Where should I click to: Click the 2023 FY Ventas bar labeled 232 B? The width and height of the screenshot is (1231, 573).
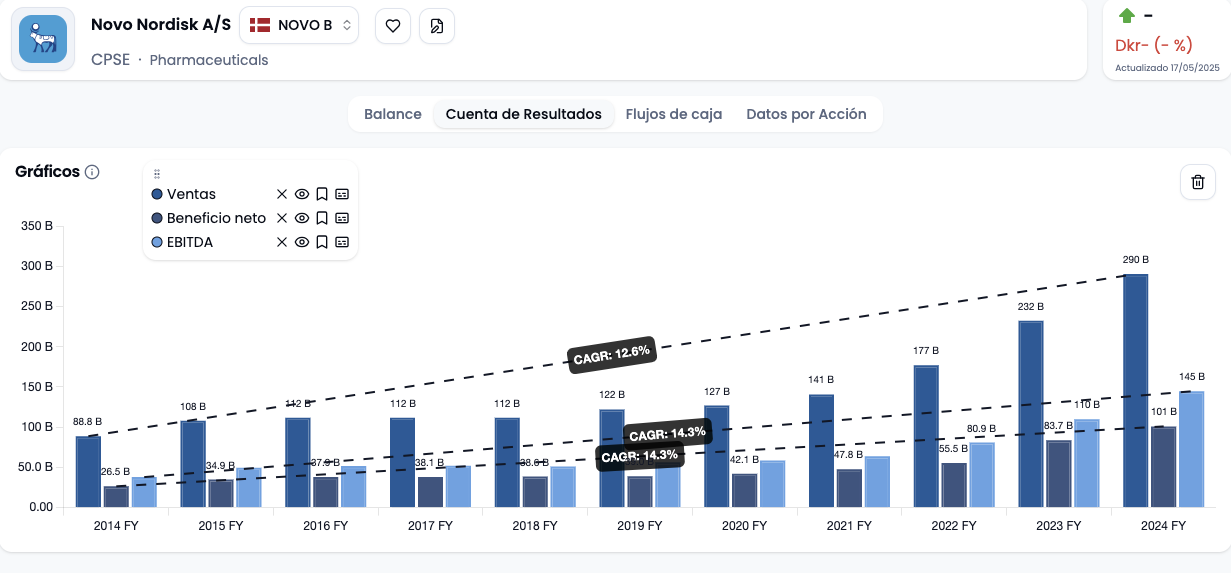pyautogui.click(x=1031, y=414)
